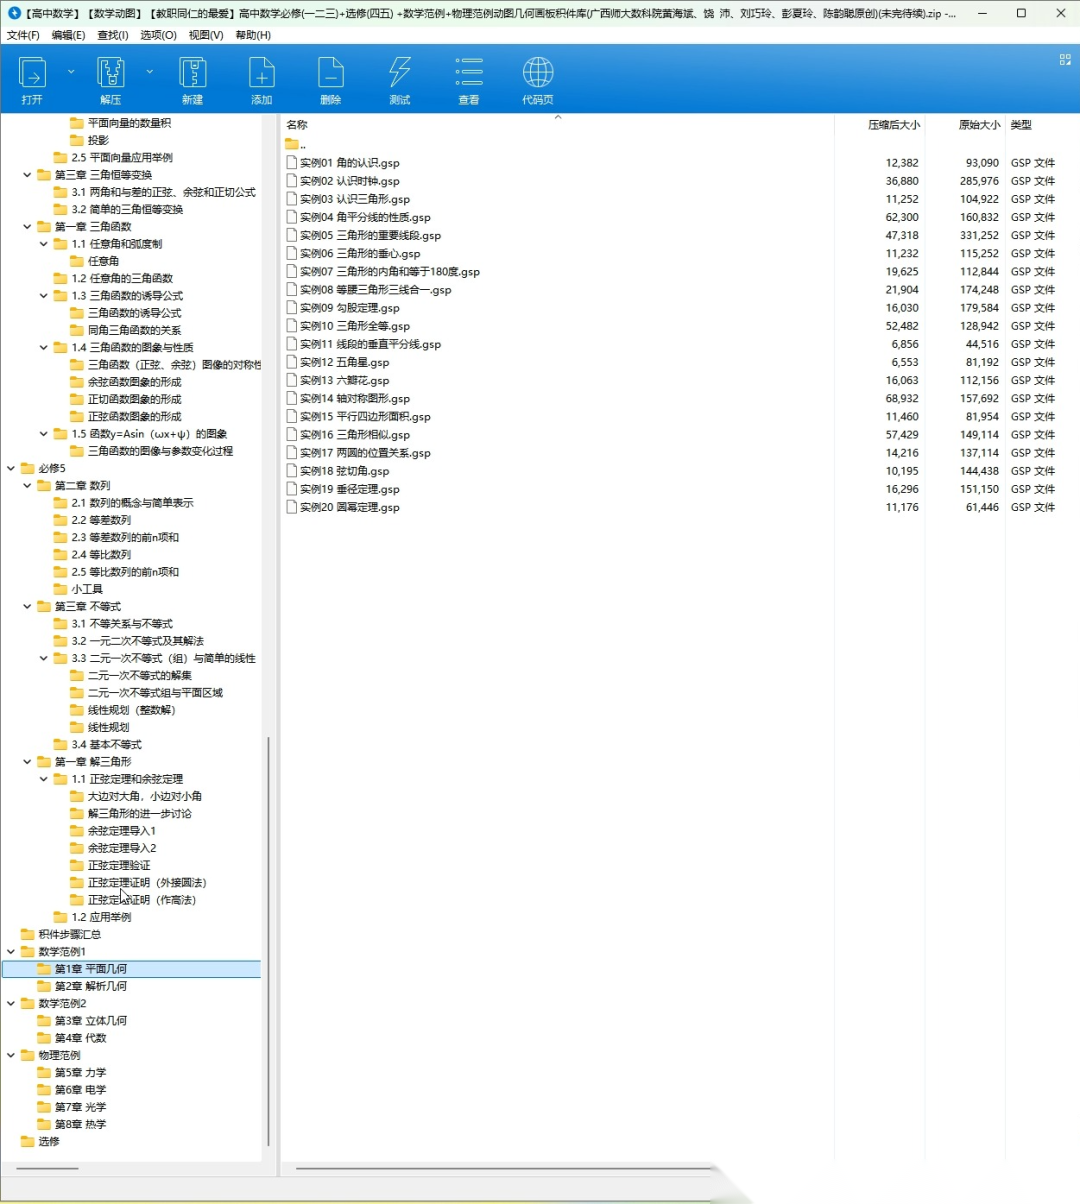The height and width of the screenshot is (1204, 1080).
Task: Click the 删除 (Delete) toolbar icon
Action: click(330, 74)
